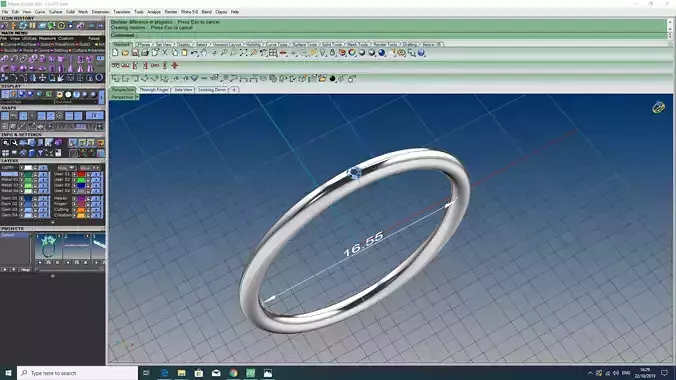Select the Transform category in Main Menu
676x380 pixels.
(64, 44)
